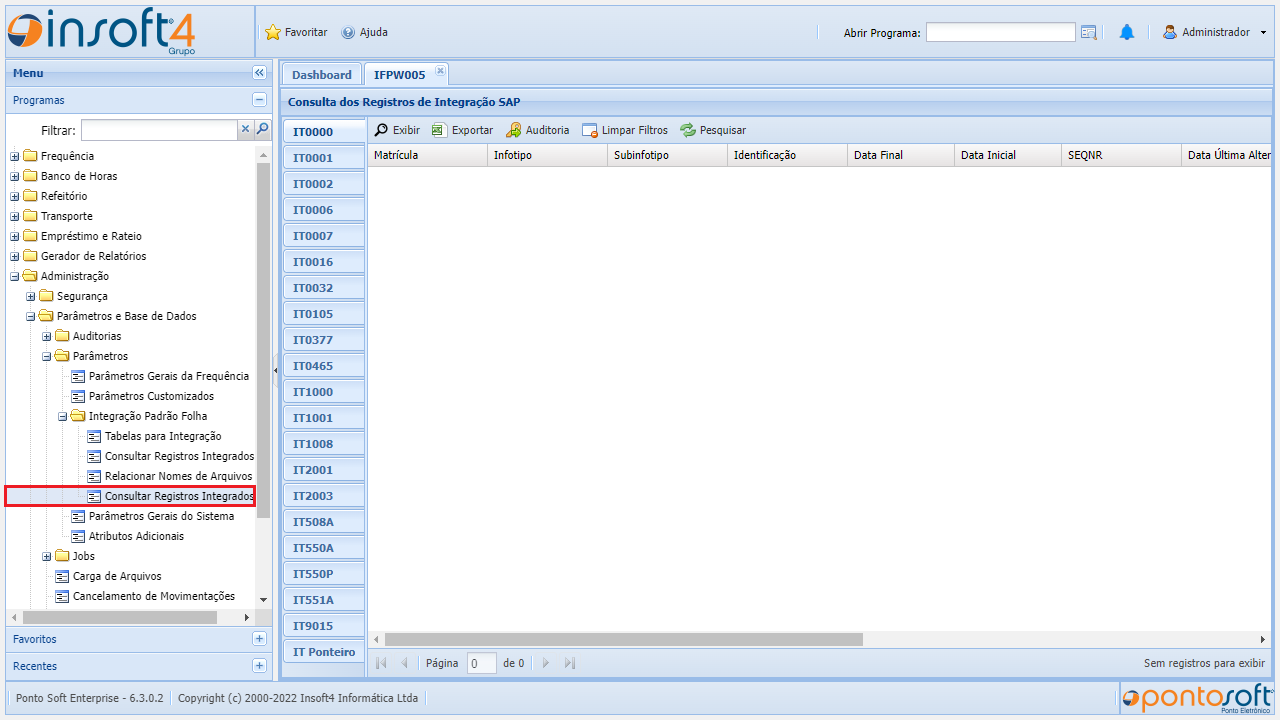Click the Favoritar star icon
Image resolution: width=1280 pixels, height=720 pixels.
[272, 32]
